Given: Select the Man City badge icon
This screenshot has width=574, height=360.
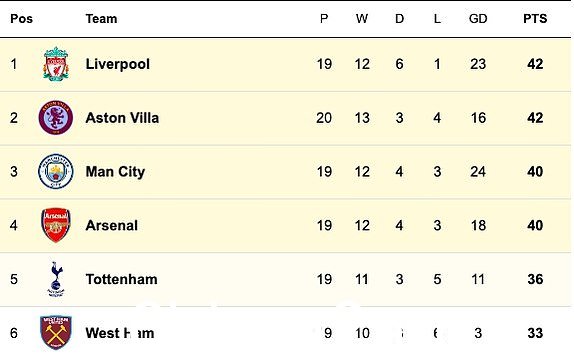Looking at the screenshot, I should point(56,171).
